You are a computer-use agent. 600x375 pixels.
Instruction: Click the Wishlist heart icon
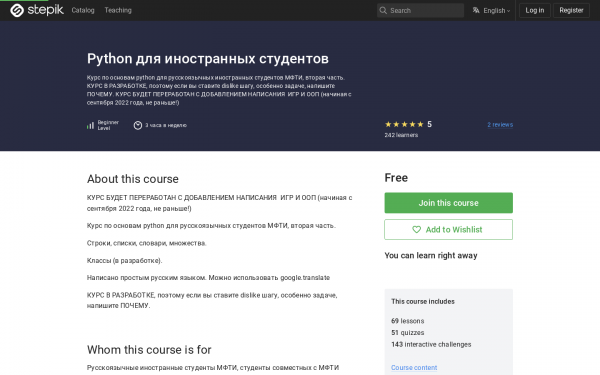click(416, 230)
